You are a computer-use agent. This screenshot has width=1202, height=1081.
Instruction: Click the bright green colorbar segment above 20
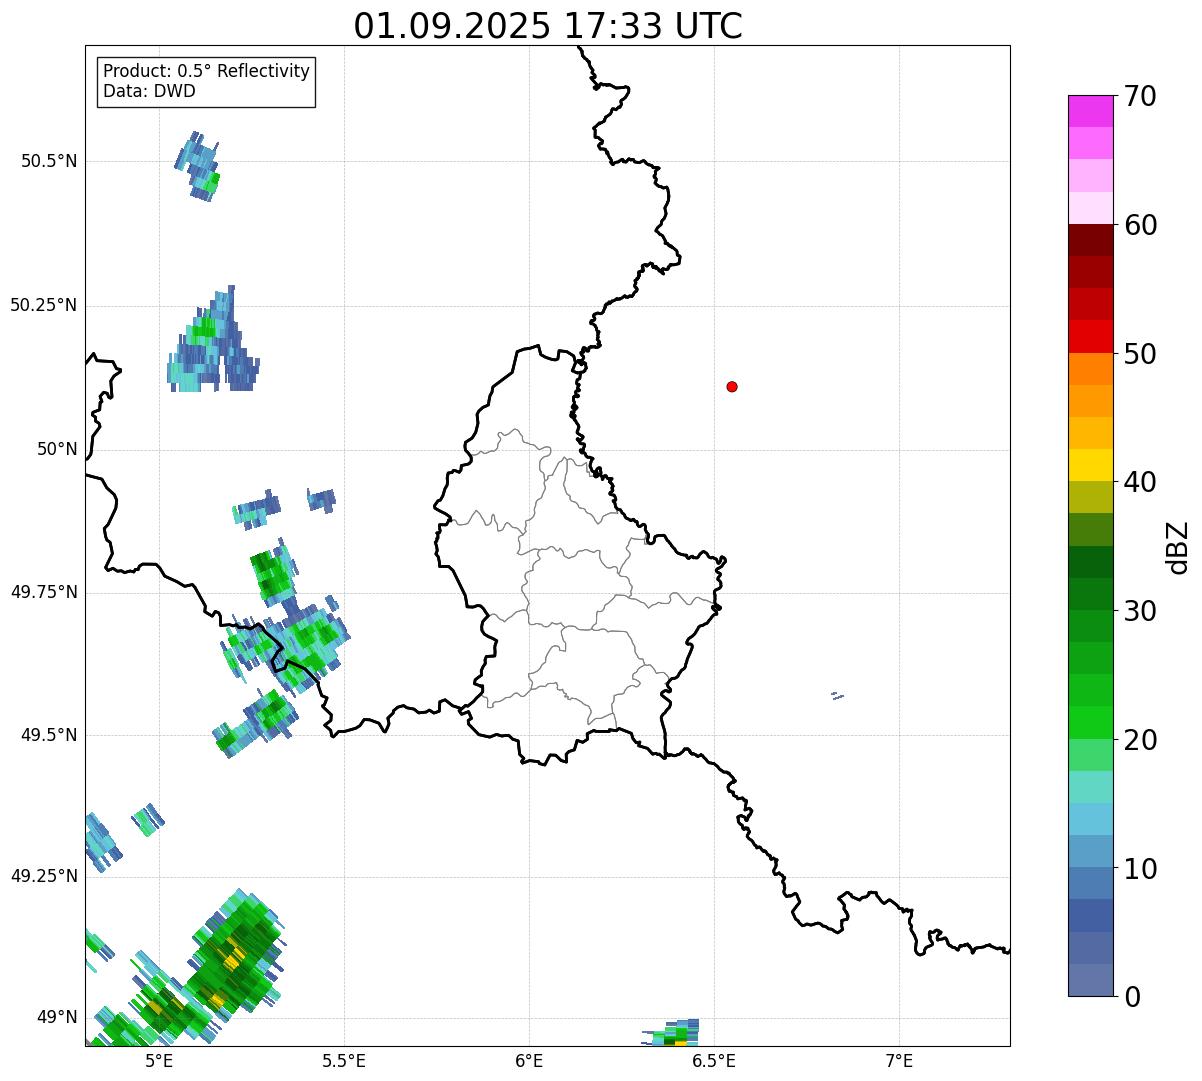click(x=1090, y=722)
